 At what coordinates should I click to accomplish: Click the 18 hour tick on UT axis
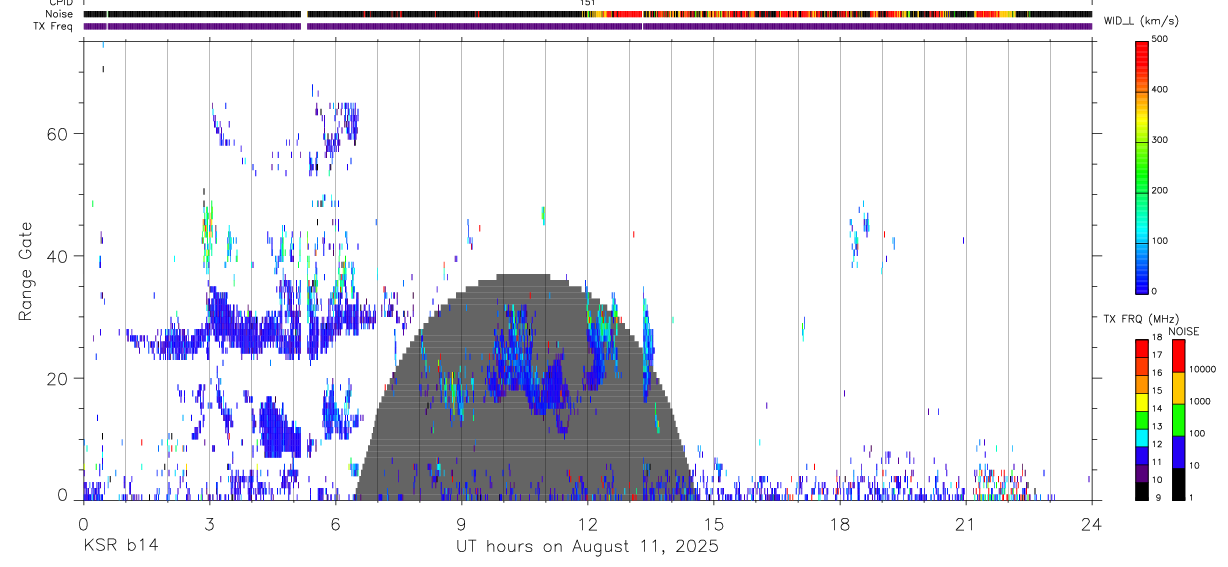pyautogui.click(x=839, y=523)
